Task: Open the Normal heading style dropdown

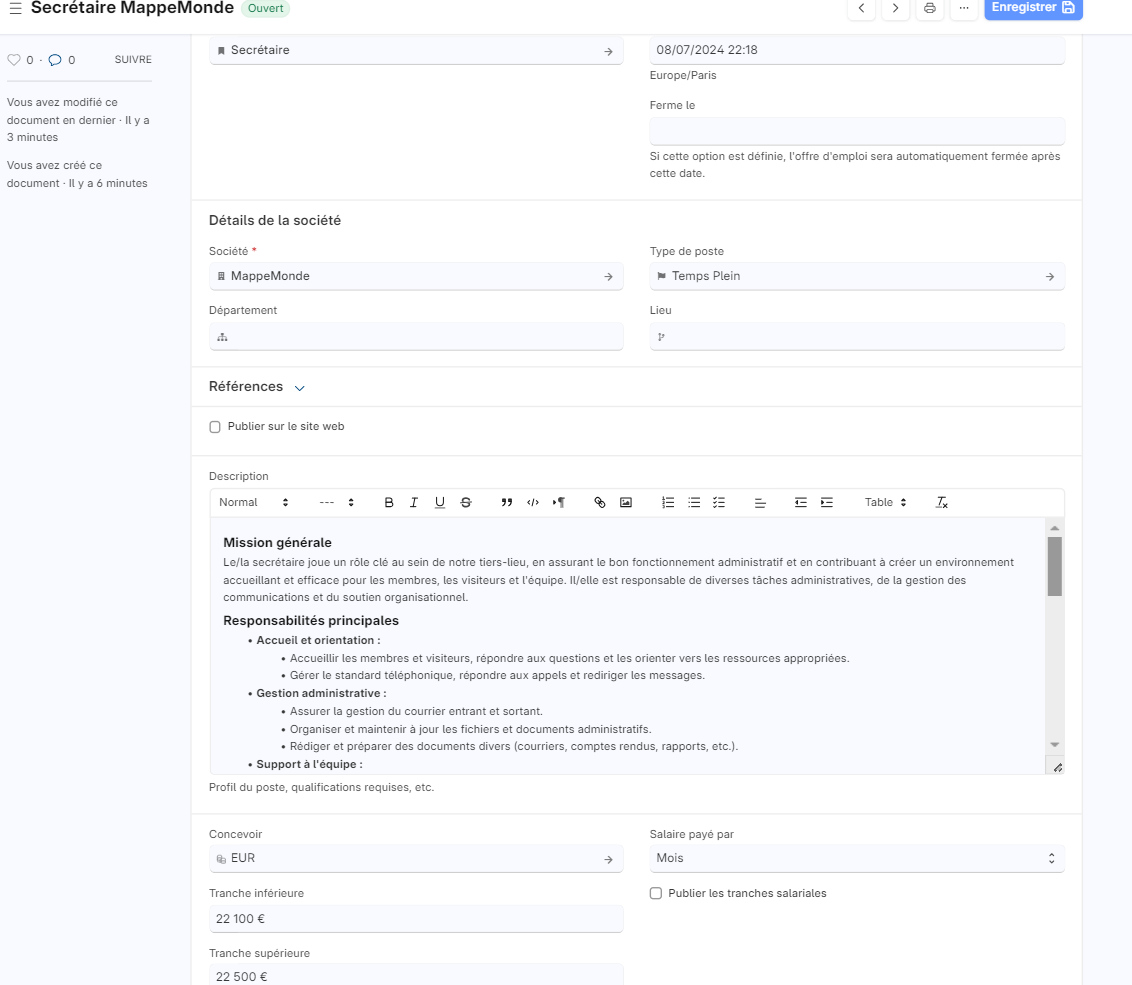Action: [254, 502]
